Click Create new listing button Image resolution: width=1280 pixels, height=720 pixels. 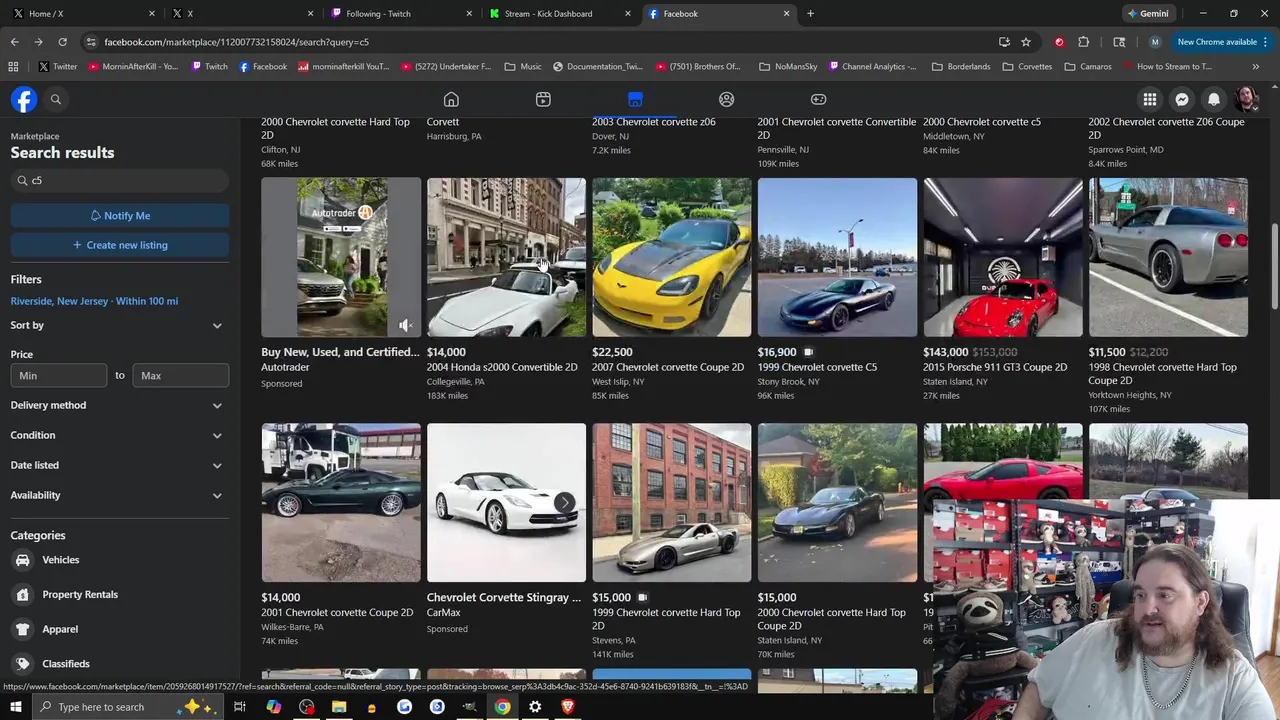point(120,245)
